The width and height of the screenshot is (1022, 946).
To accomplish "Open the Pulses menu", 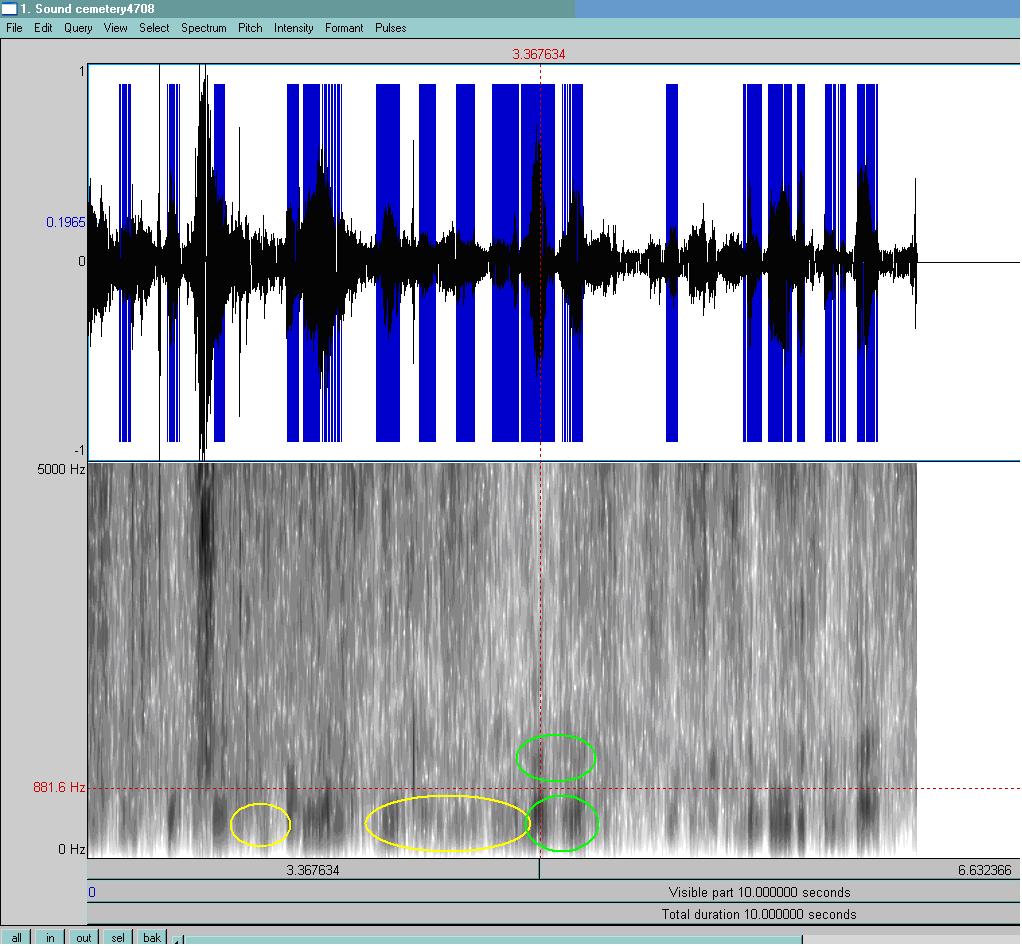I will pyautogui.click(x=391, y=28).
